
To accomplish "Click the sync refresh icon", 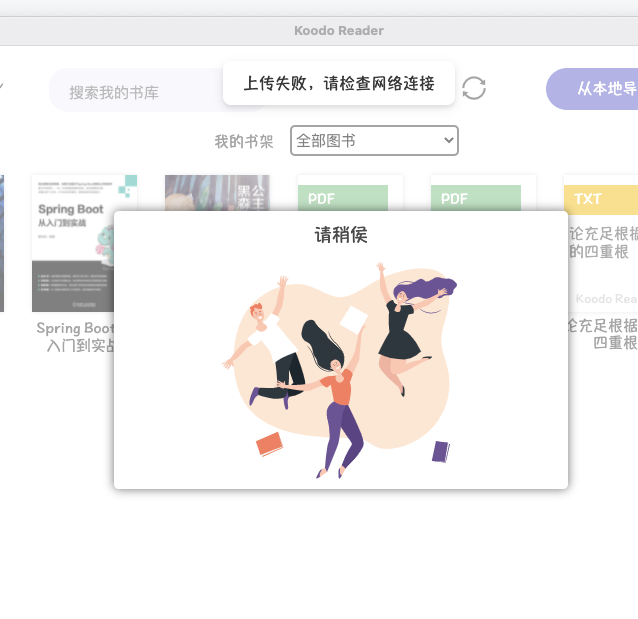I will pos(474,88).
